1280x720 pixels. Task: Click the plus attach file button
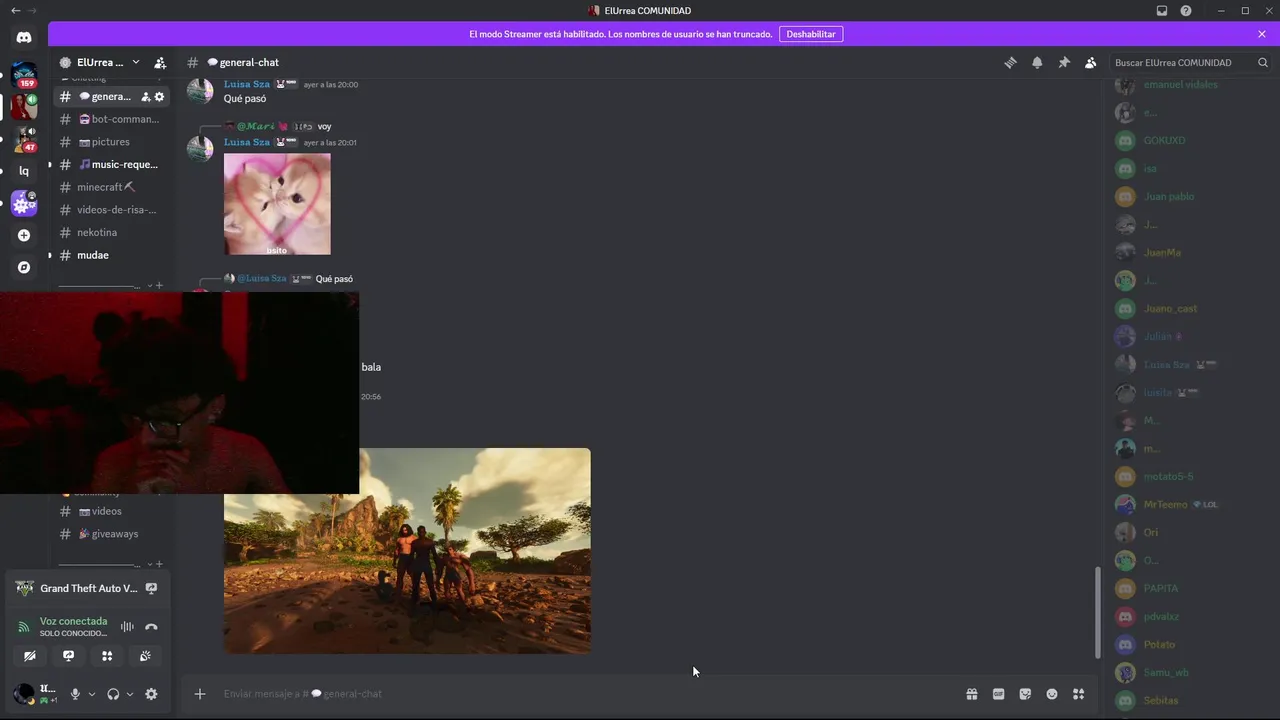pyautogui.click(x=200, y=694)
